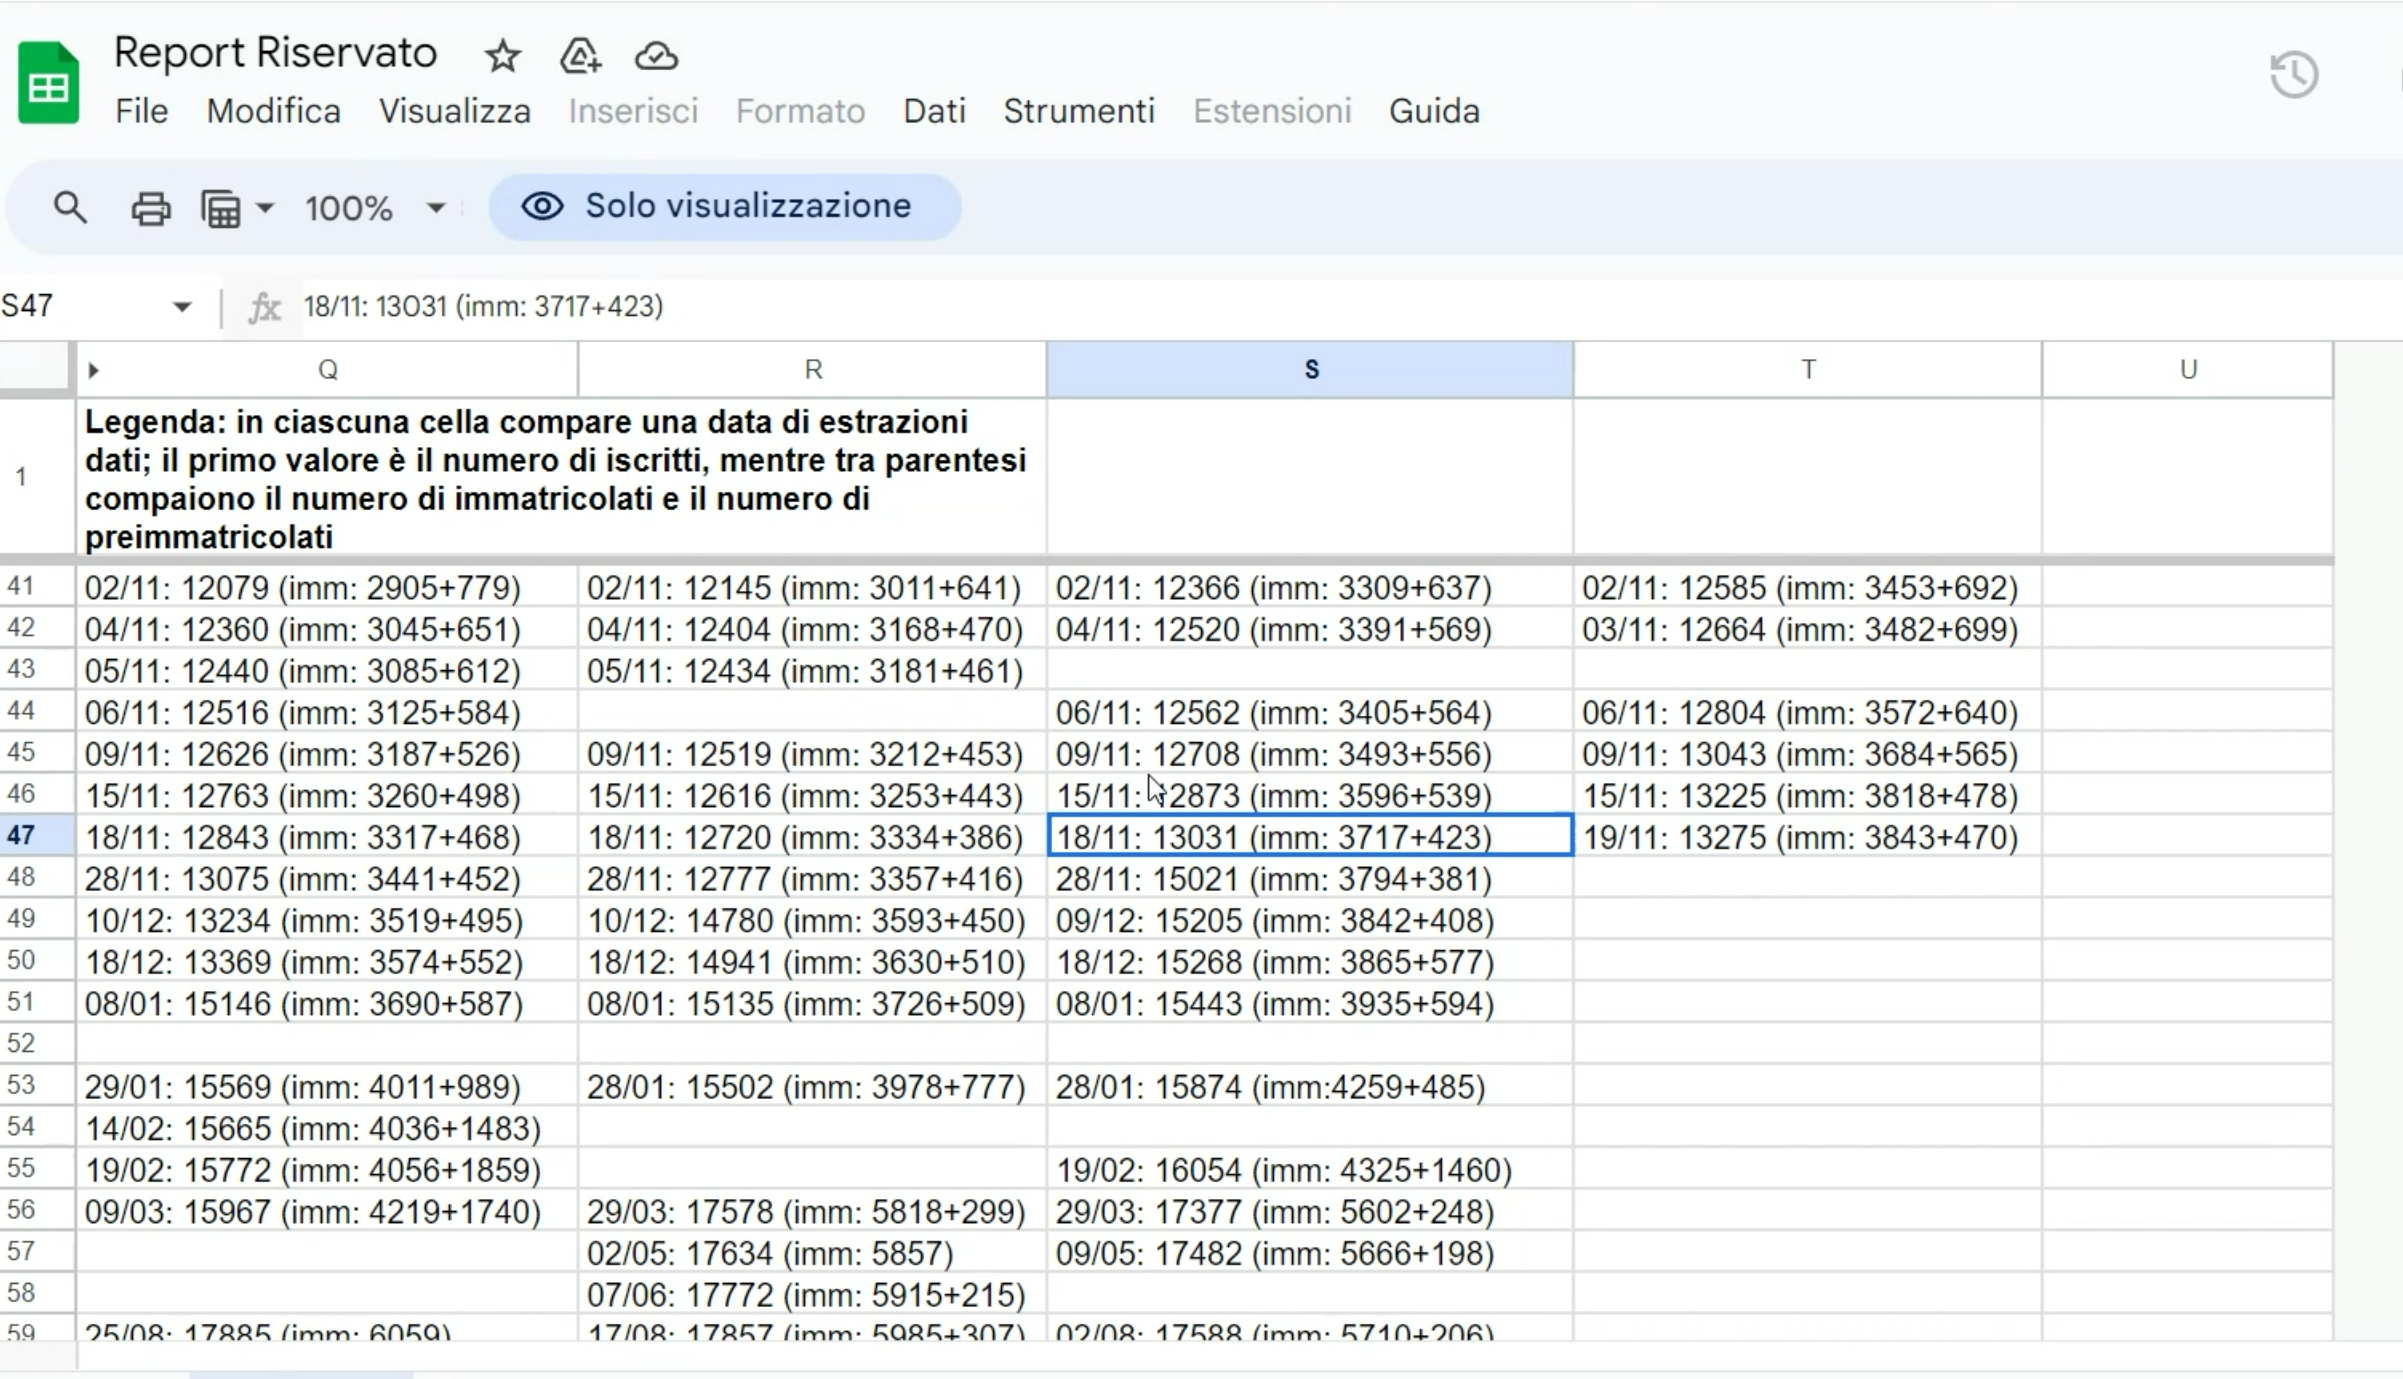Screen dimensions: 2403x1379
Task: Select cell 09/05: 17482 (imm: 5666+198)
Action: pyautogui.click(x=1310, y=1253)
